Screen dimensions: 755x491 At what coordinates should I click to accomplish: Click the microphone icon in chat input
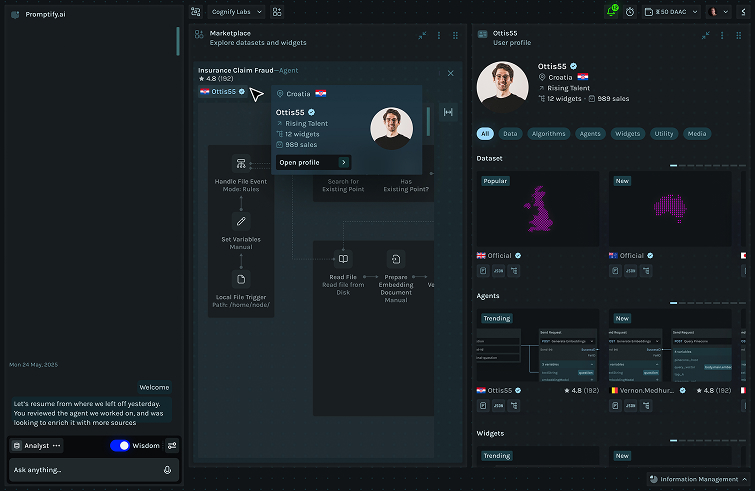(x=168, y=470)
